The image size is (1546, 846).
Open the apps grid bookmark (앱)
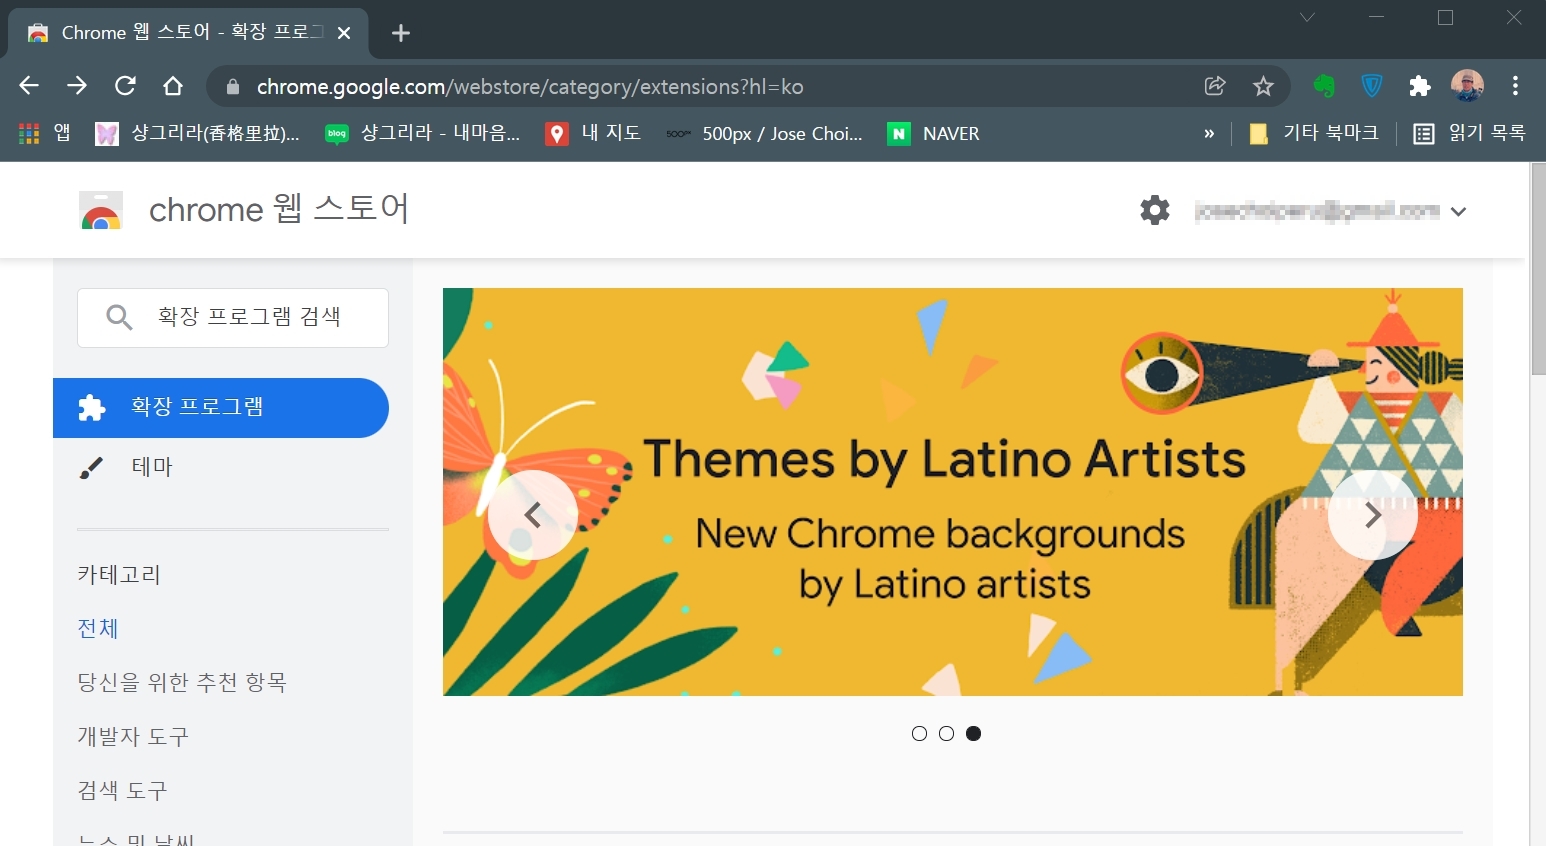coord(44,133)
